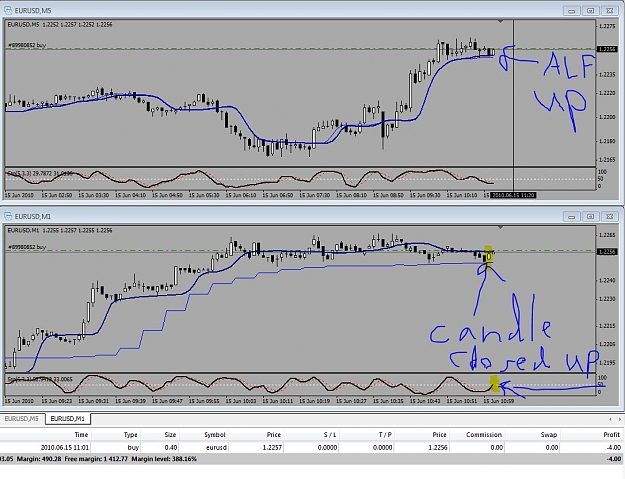
Task: Click the crosshair date label 2010.06.15 11:20
Action: click(x=513, y=195)
